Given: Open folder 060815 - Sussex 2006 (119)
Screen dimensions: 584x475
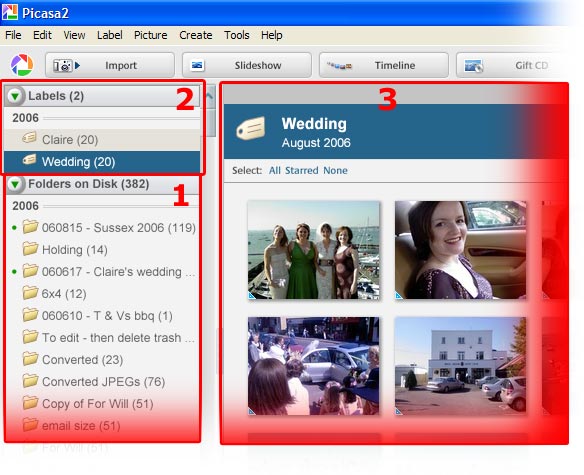Looking at the screenshot, I should click(119, 228).
